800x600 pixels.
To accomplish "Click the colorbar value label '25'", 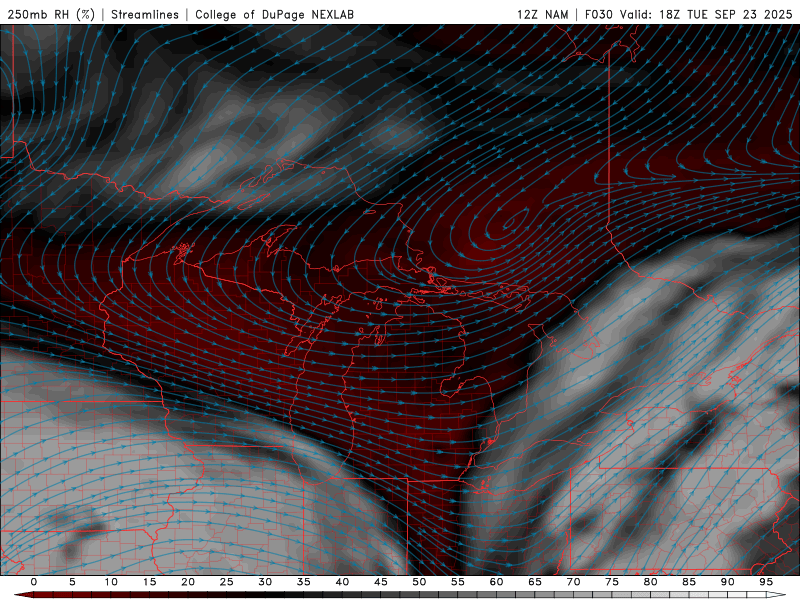I will click(227, 582).
